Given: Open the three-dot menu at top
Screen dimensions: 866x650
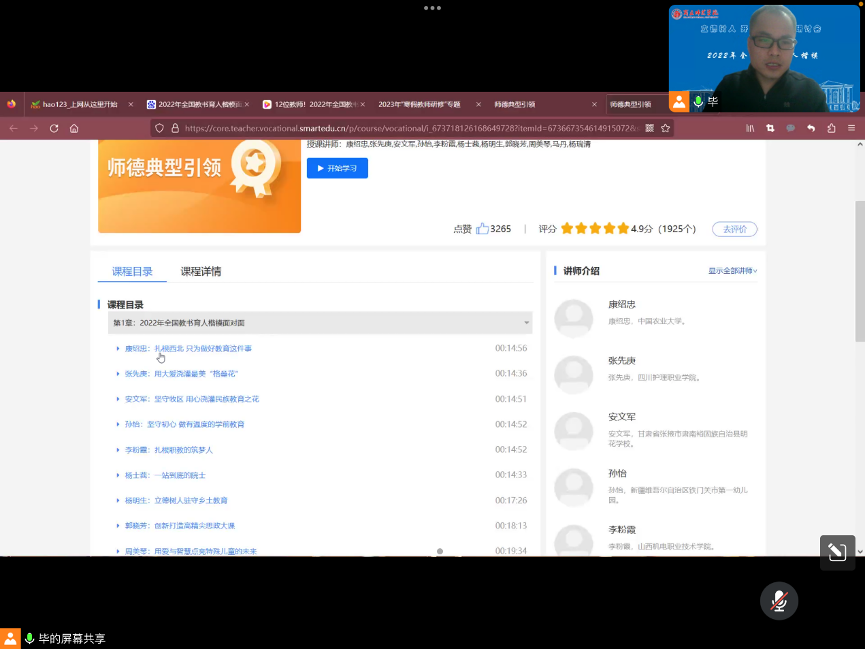Looking at the screenshot, I should pos(432,8).
